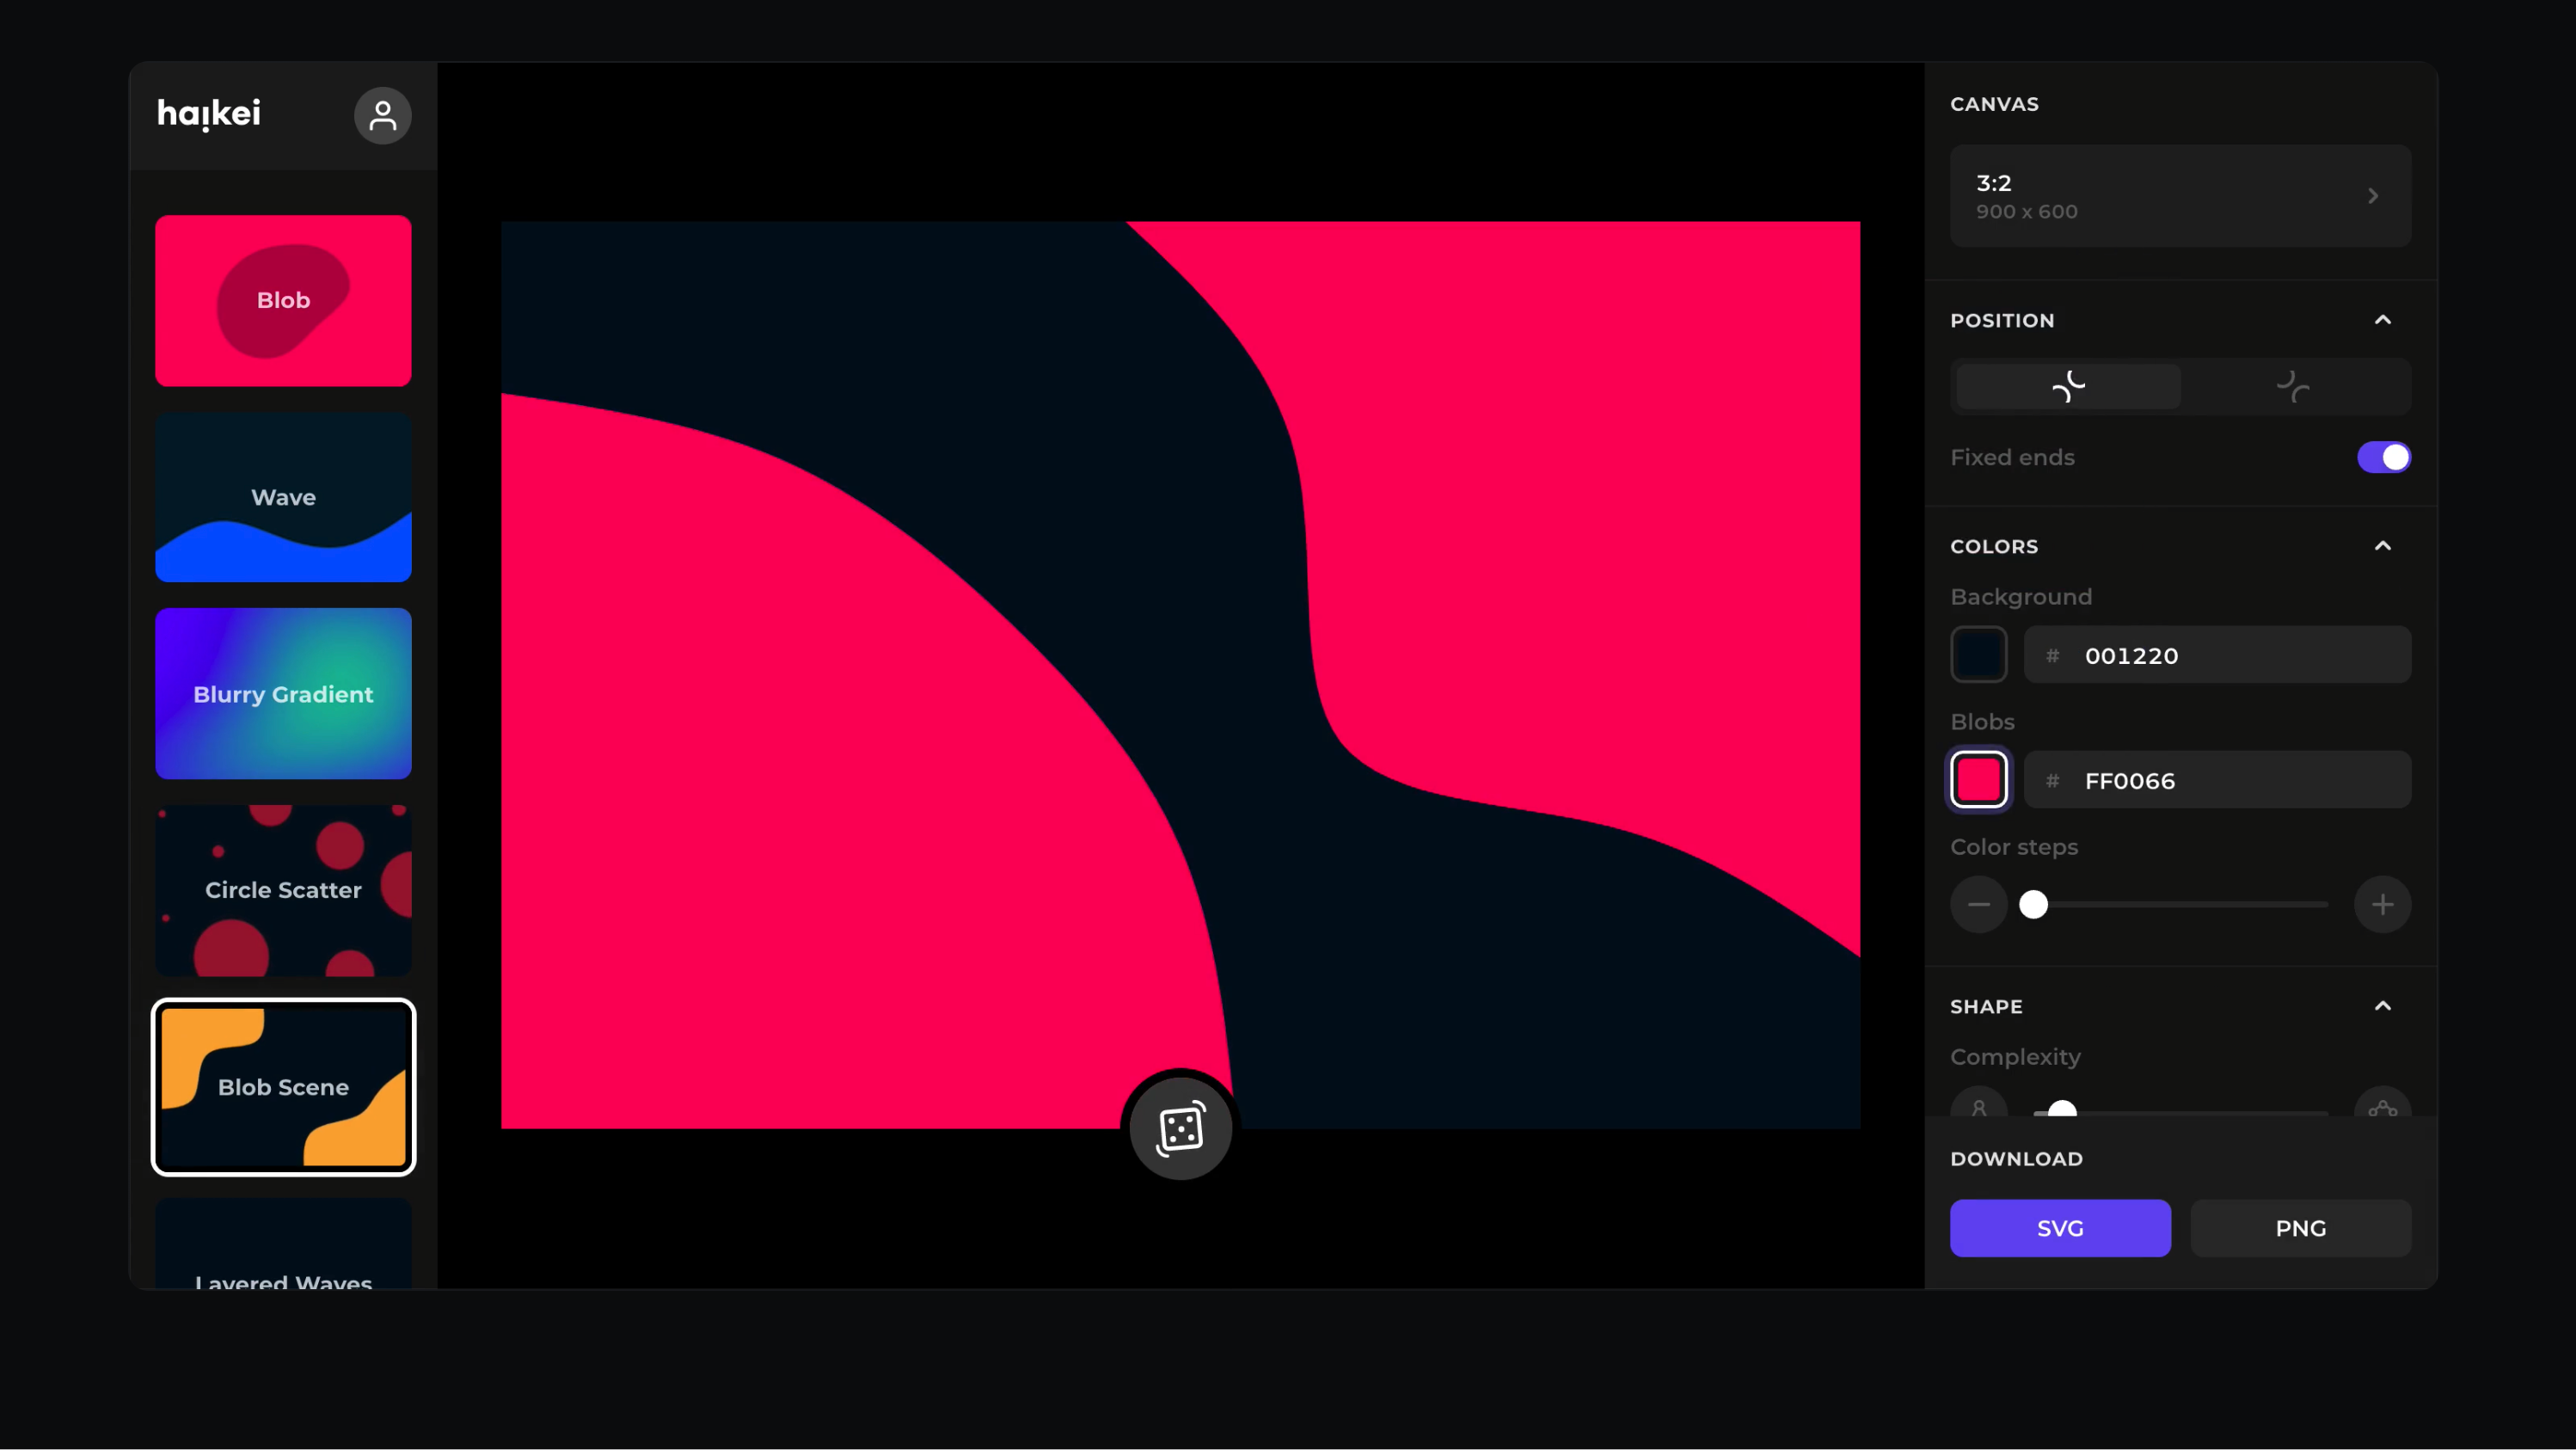Click the 'CANVAS' heading
Image resolution: width=2576 pixels, height=1450 pixels.
[1994, 104]
